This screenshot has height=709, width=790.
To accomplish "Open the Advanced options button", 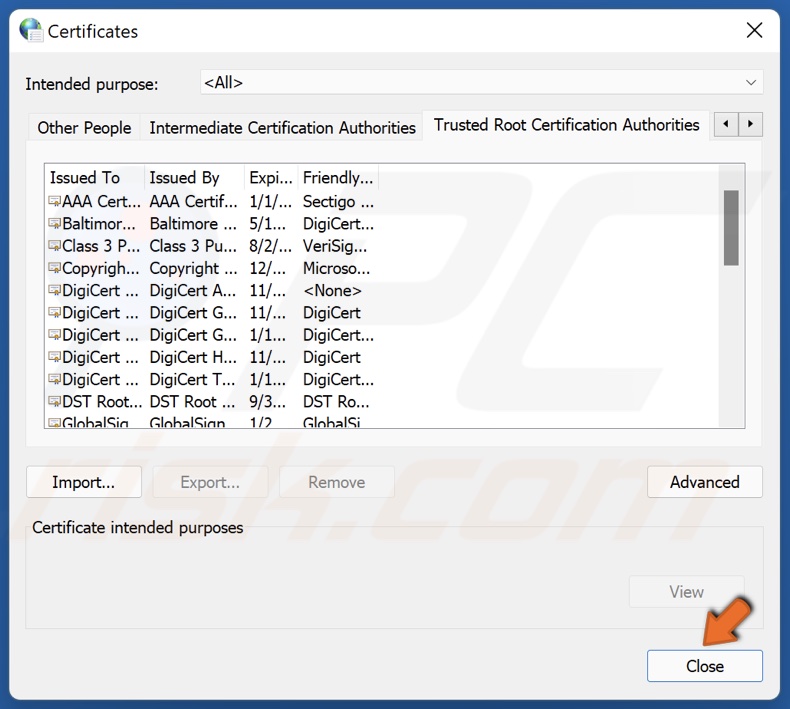I will pyautogui.click(x=704, y=482).
